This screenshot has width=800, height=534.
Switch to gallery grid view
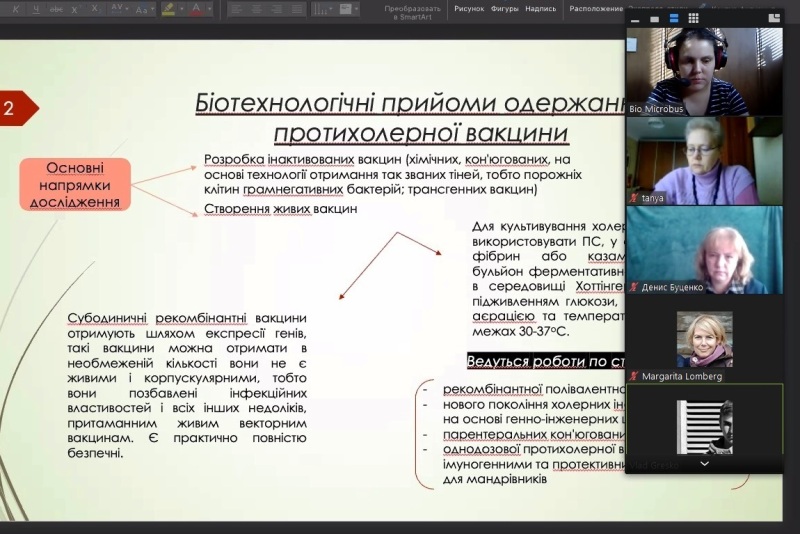tap(693, 18)
